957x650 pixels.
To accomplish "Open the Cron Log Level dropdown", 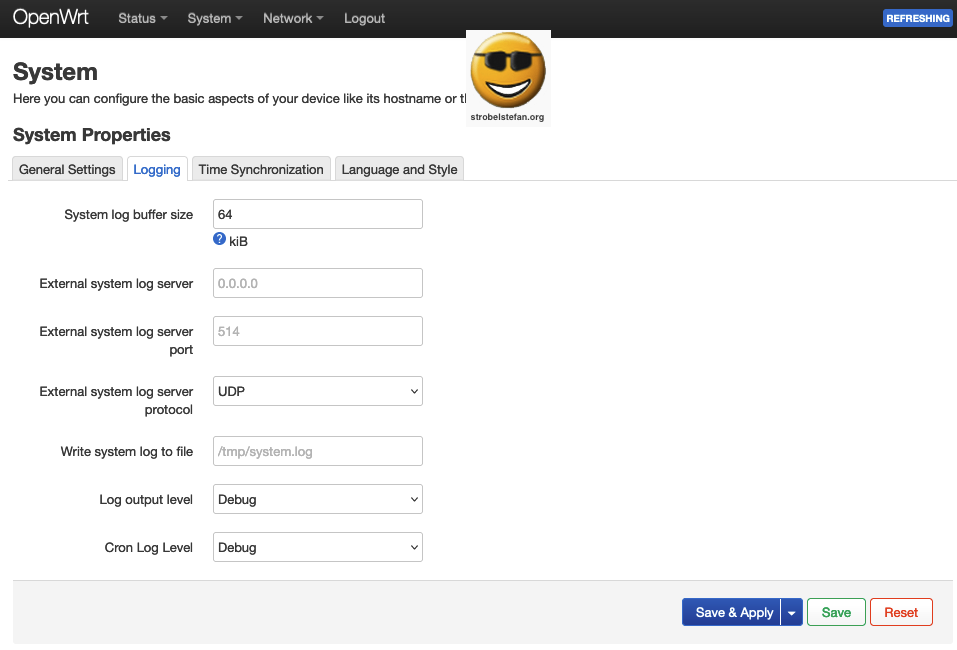I will (317, 547).
